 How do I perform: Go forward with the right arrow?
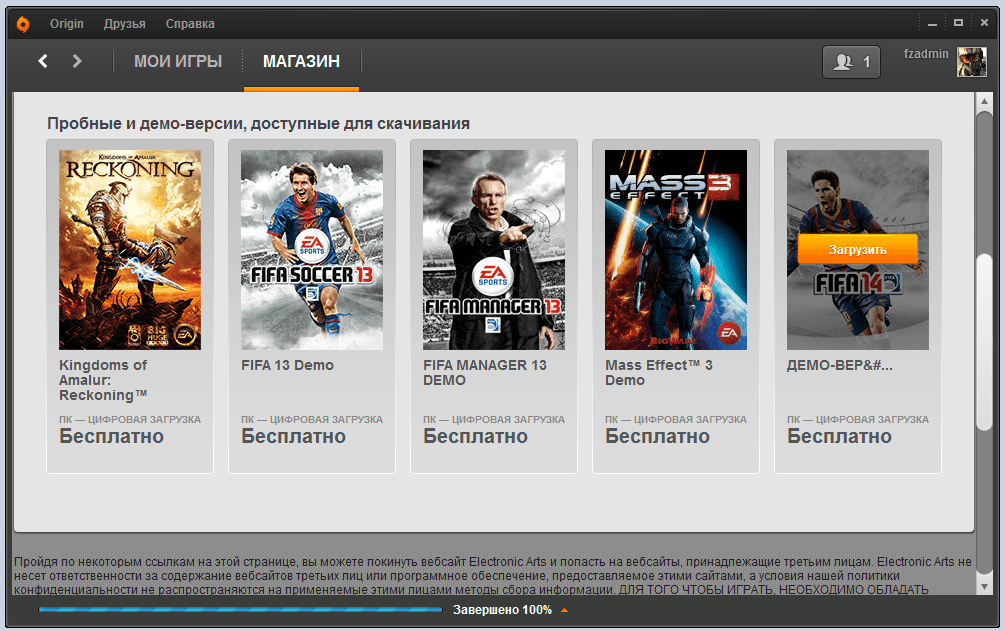pos(77,61)
